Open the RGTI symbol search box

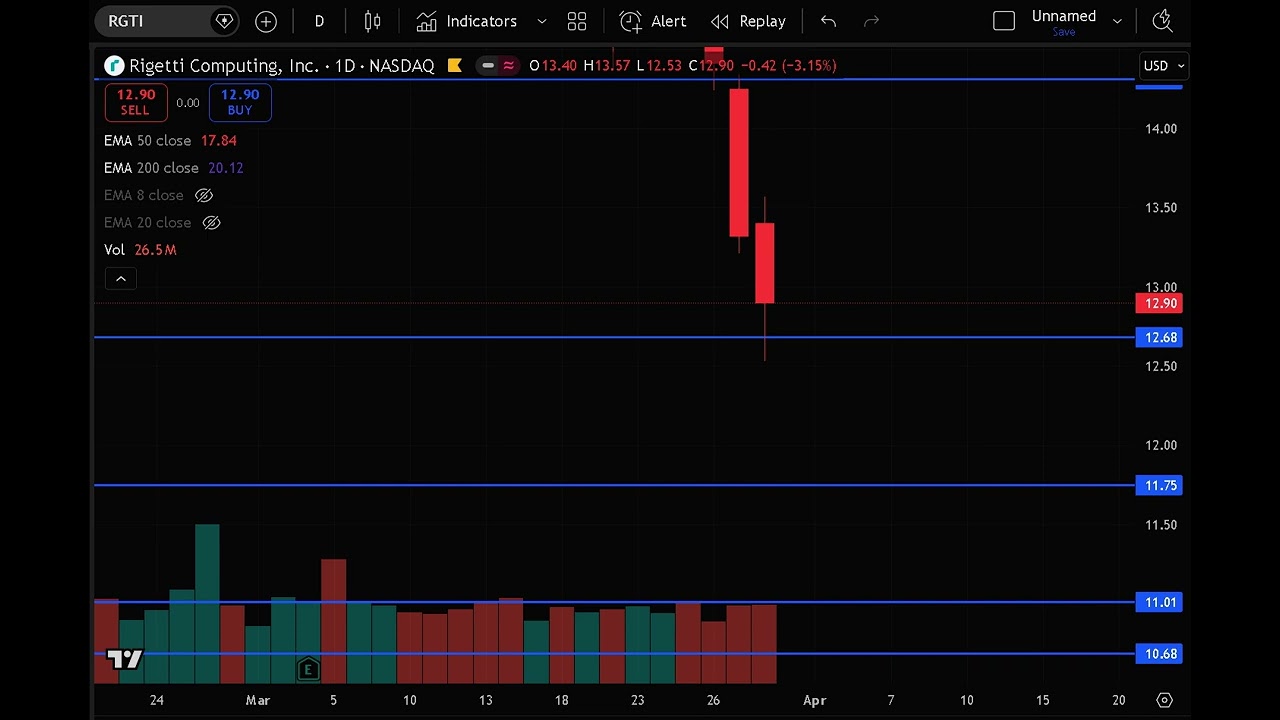(165, 21)
